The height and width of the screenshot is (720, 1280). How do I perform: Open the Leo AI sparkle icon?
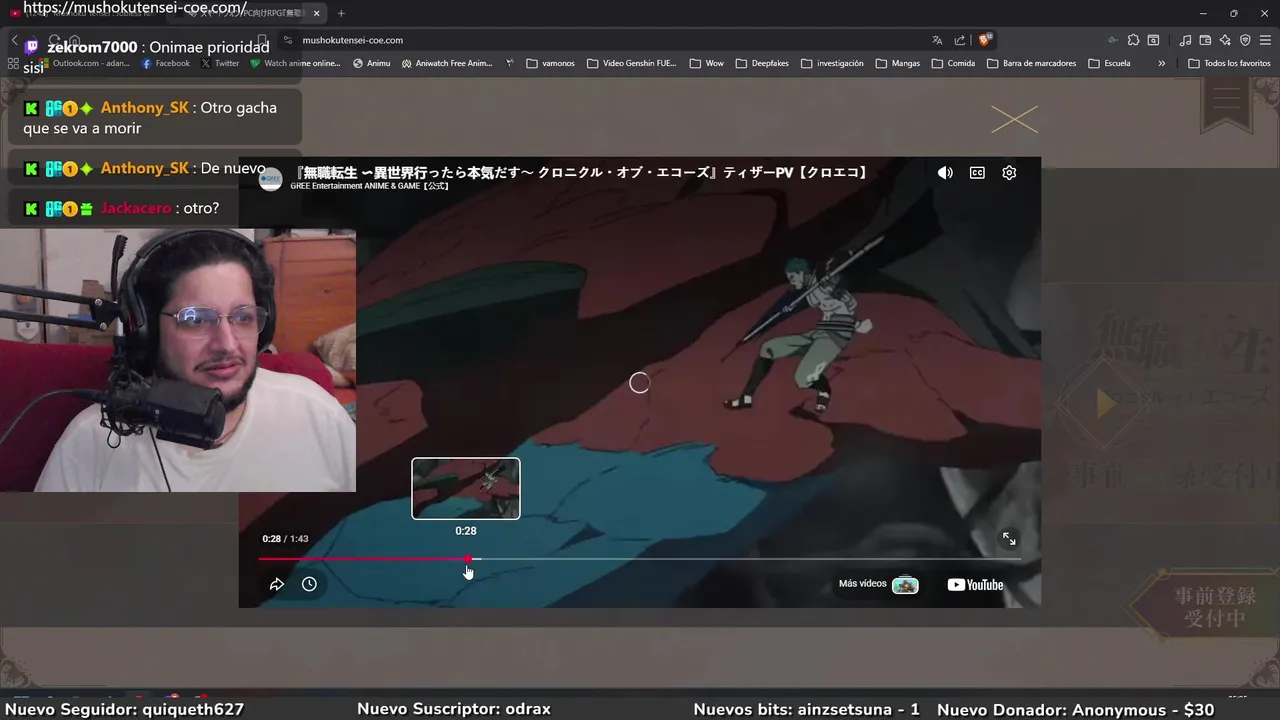1225,40
